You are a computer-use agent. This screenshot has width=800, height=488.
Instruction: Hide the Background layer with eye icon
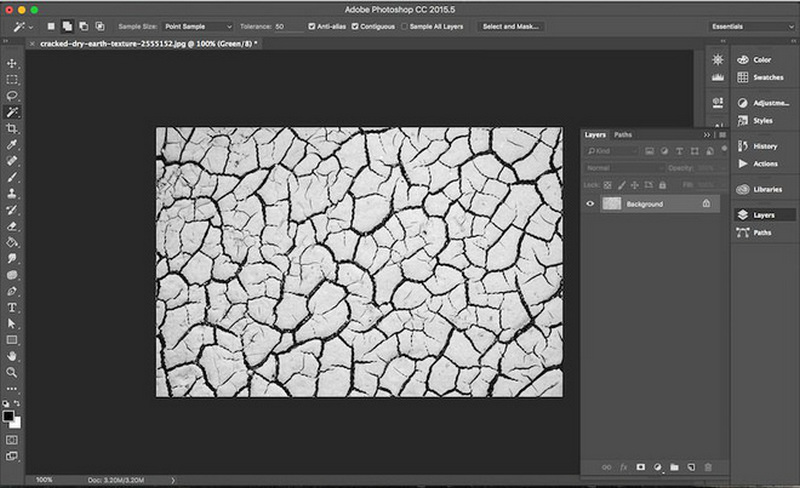point(590,203)
